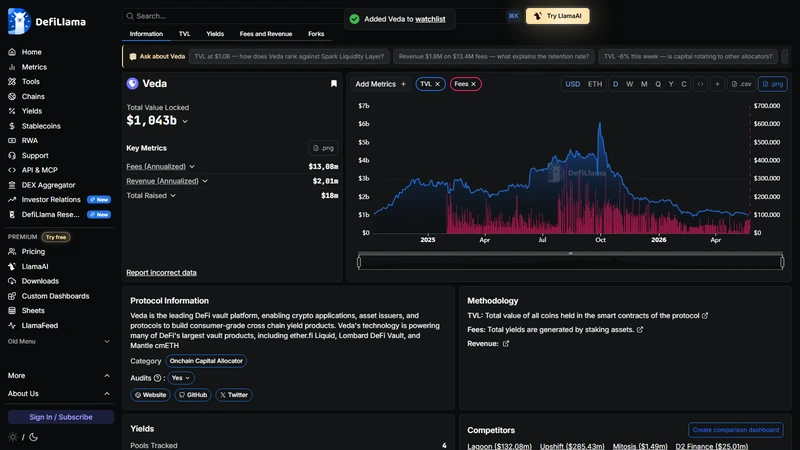Open DefiLlama Research sidebar item
The height and width of the screenshot is (450, 800).
(50, 215)
